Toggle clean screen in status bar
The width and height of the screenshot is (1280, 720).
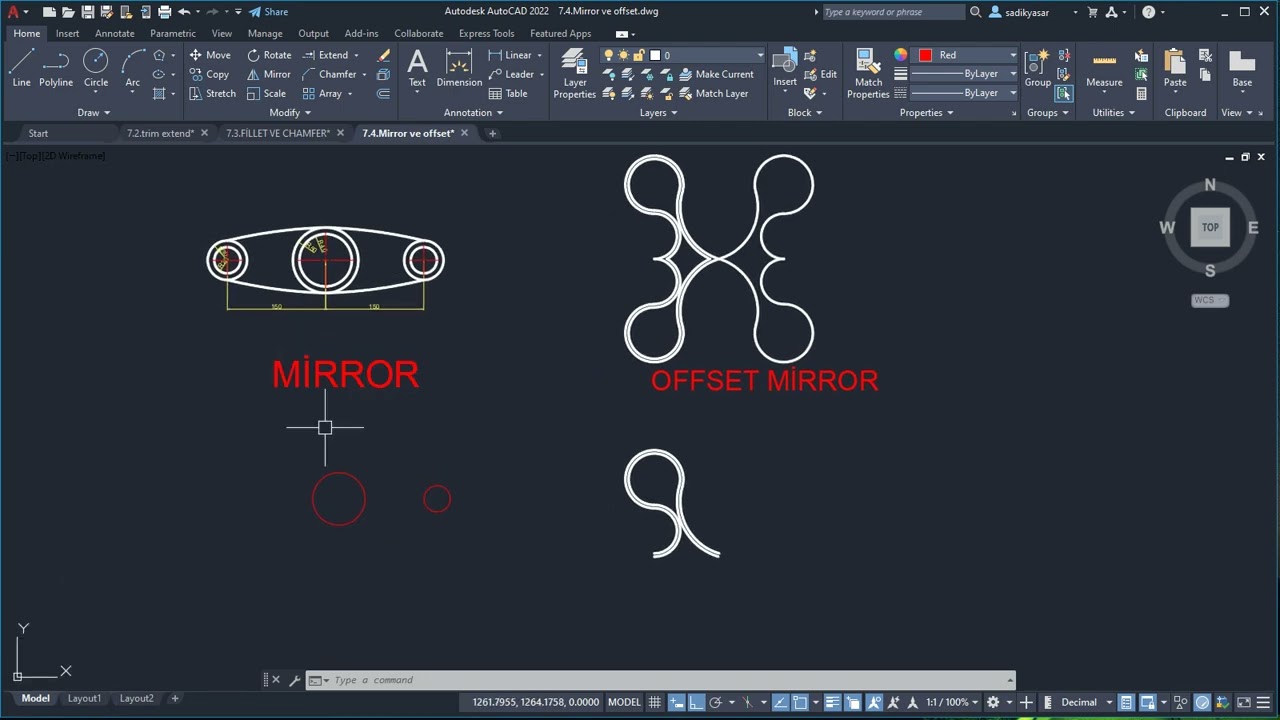tap(1244, 702)
